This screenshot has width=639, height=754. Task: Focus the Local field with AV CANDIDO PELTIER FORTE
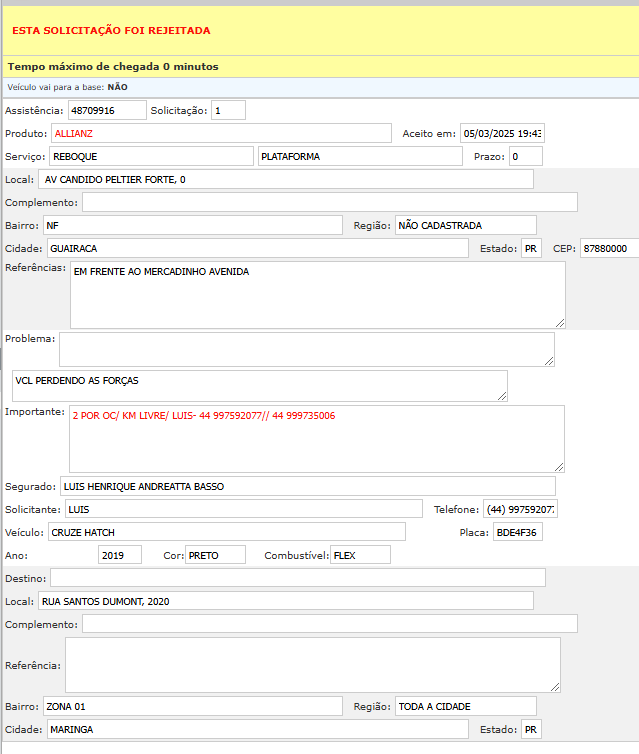(x=286, y=179)
